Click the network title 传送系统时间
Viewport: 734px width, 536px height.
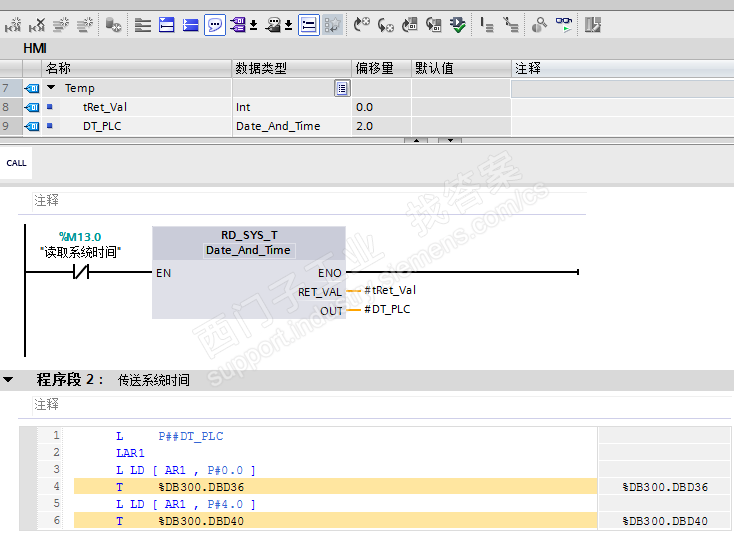pos(154,380)
